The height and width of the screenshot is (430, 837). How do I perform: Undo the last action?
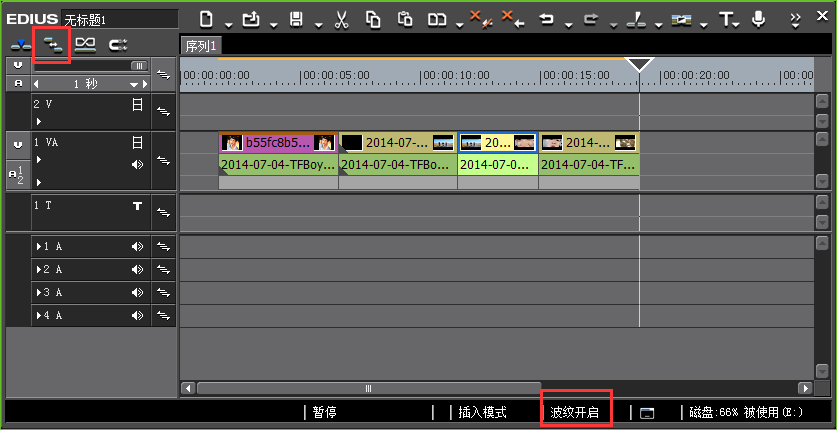[x=546, y=20]
